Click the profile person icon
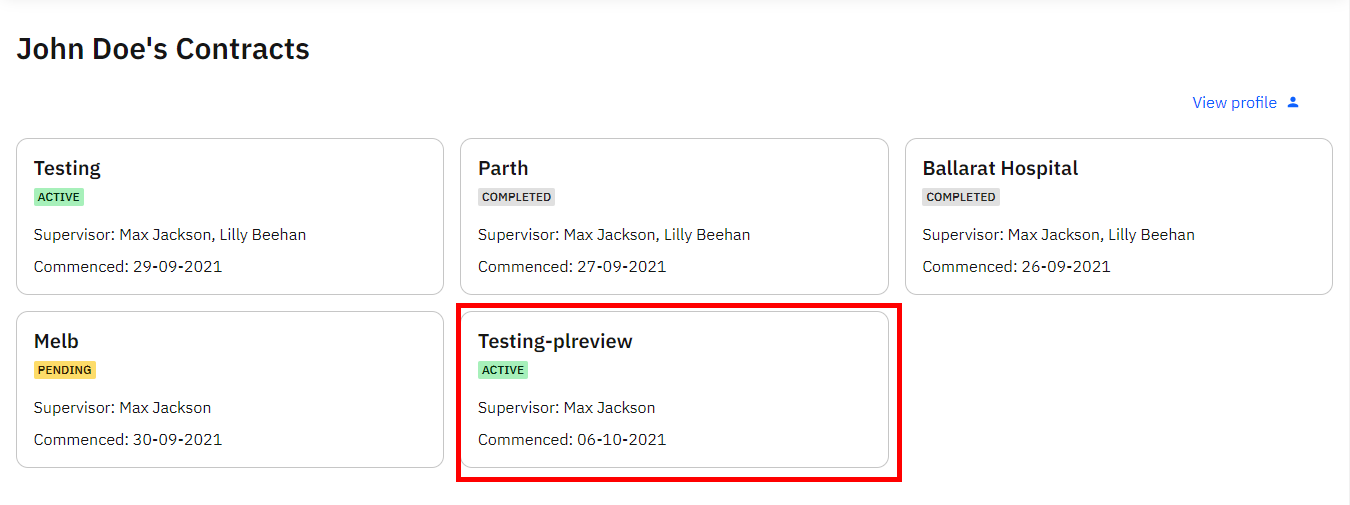Viewport: 1350px width, 505px height. (1292, 102)
